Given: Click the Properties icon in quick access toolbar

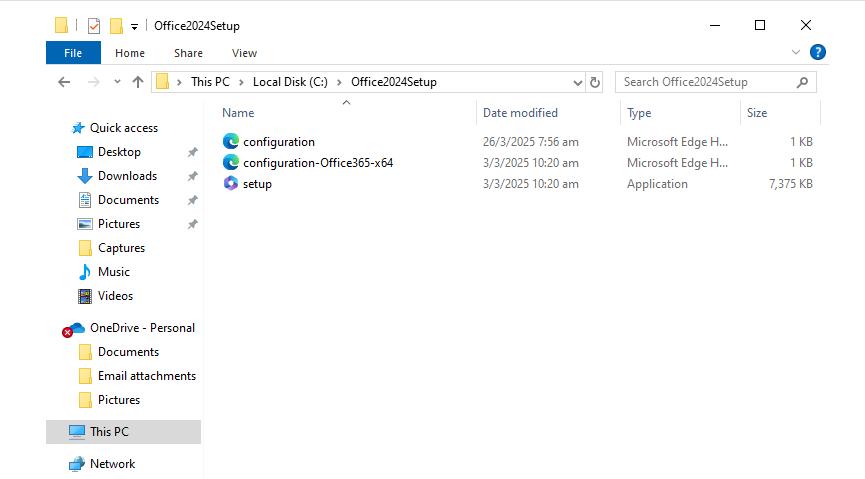Looking at the screenshot, I should point(94,25).
